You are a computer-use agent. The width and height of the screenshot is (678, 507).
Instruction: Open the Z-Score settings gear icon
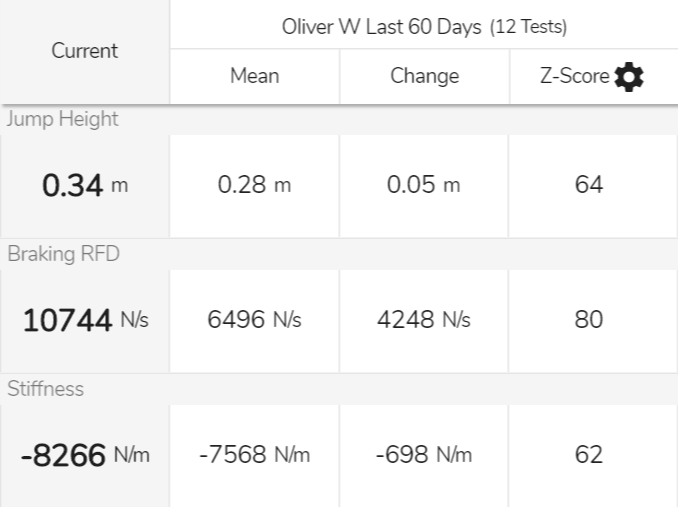(629, 77)
